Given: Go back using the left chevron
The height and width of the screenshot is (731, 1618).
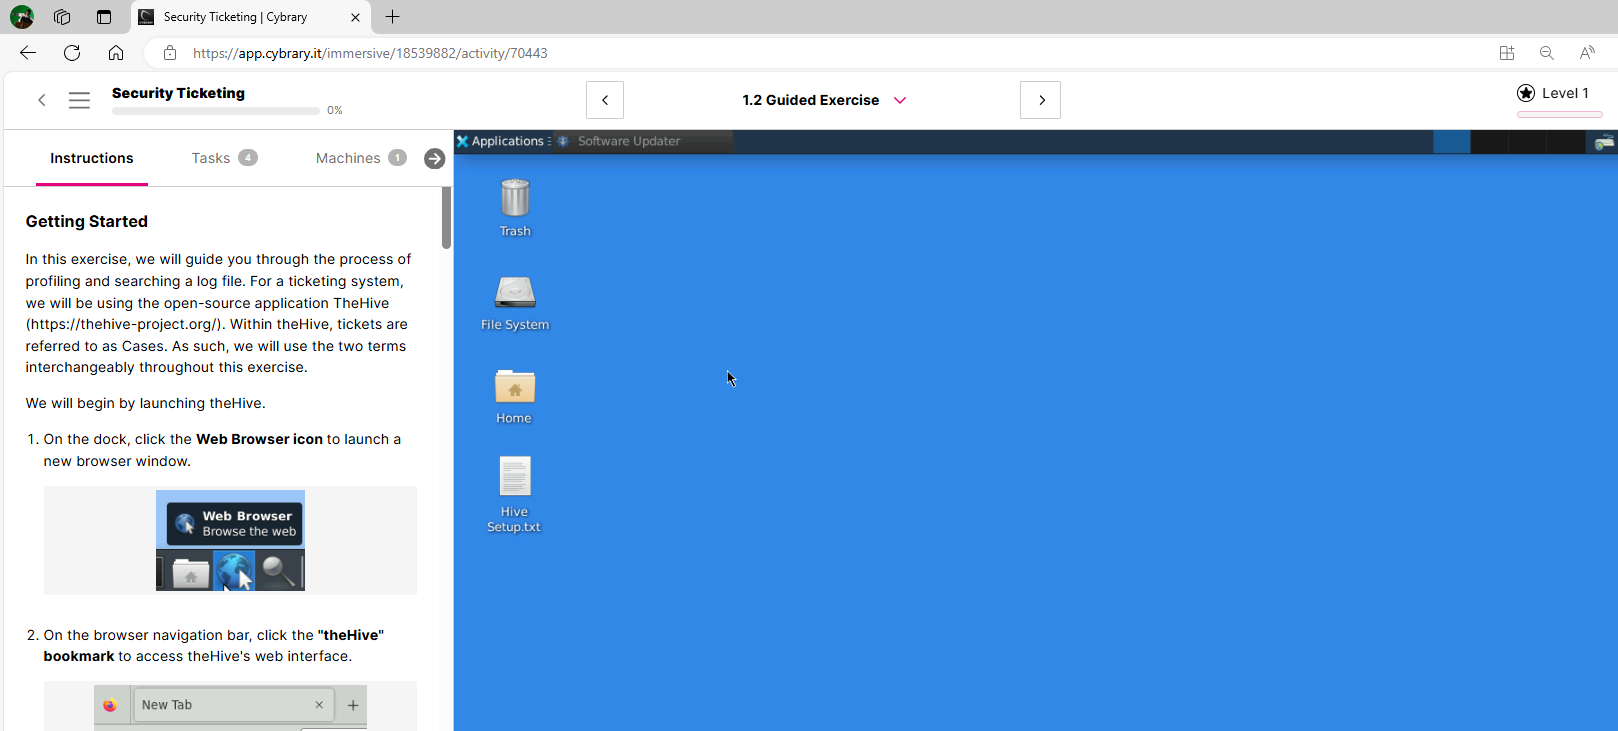Looking at the screenshot, I should point(42,100).
